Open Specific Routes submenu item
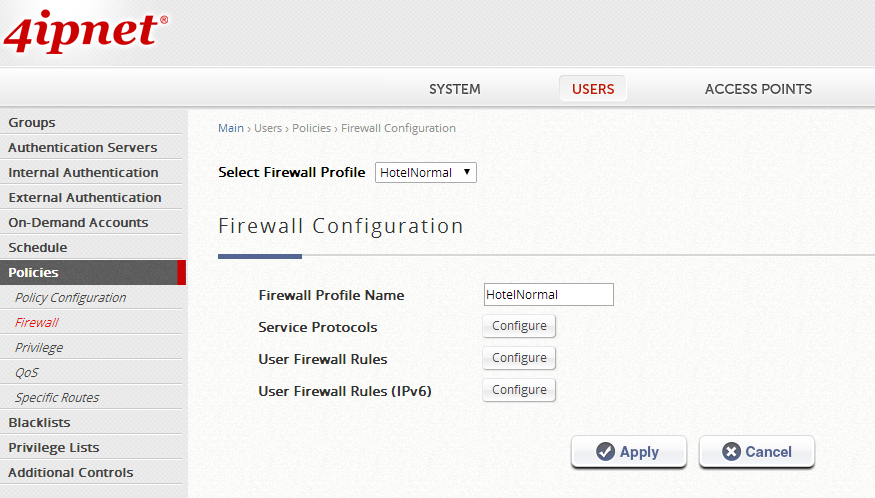Screen dimensions: 875x498 (x=57, y=398)
